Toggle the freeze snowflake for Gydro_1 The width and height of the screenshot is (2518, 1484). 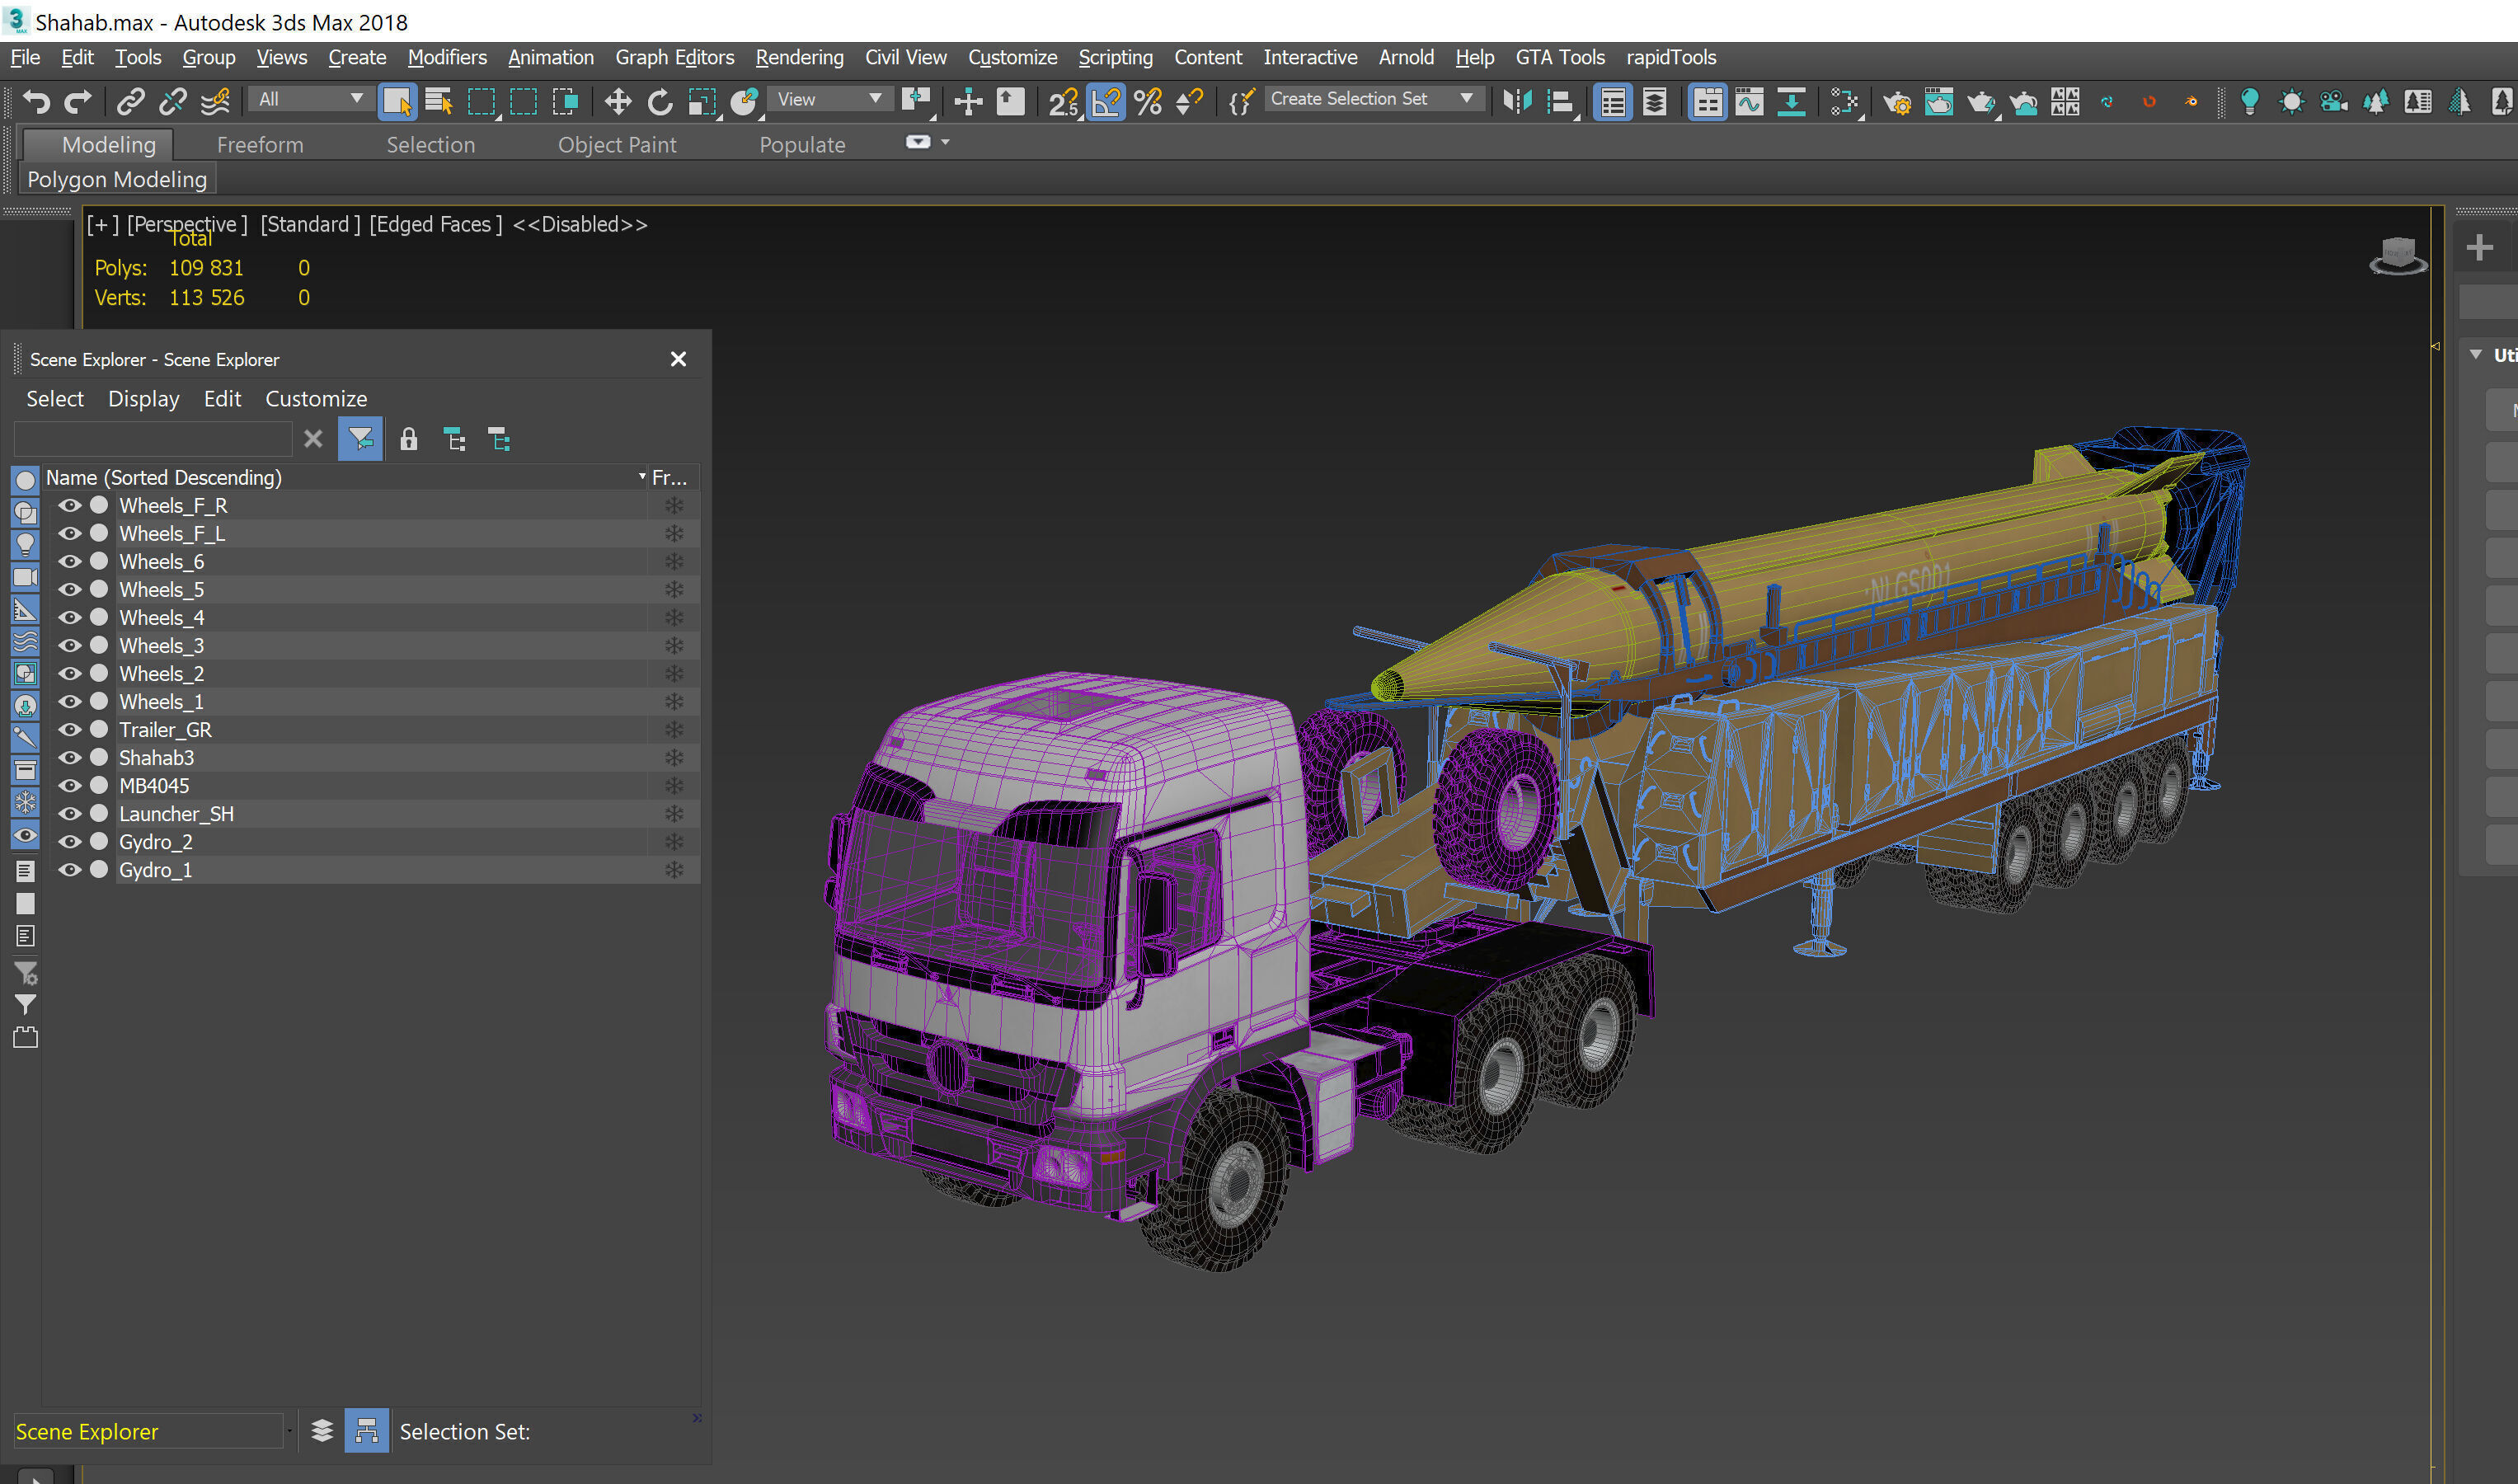point(674,869)
